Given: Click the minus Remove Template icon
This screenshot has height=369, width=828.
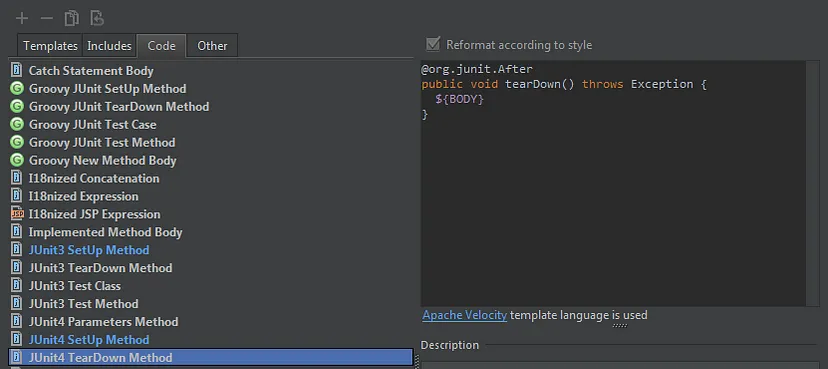Looking at the screenshot, I should (x=46, y=18).
